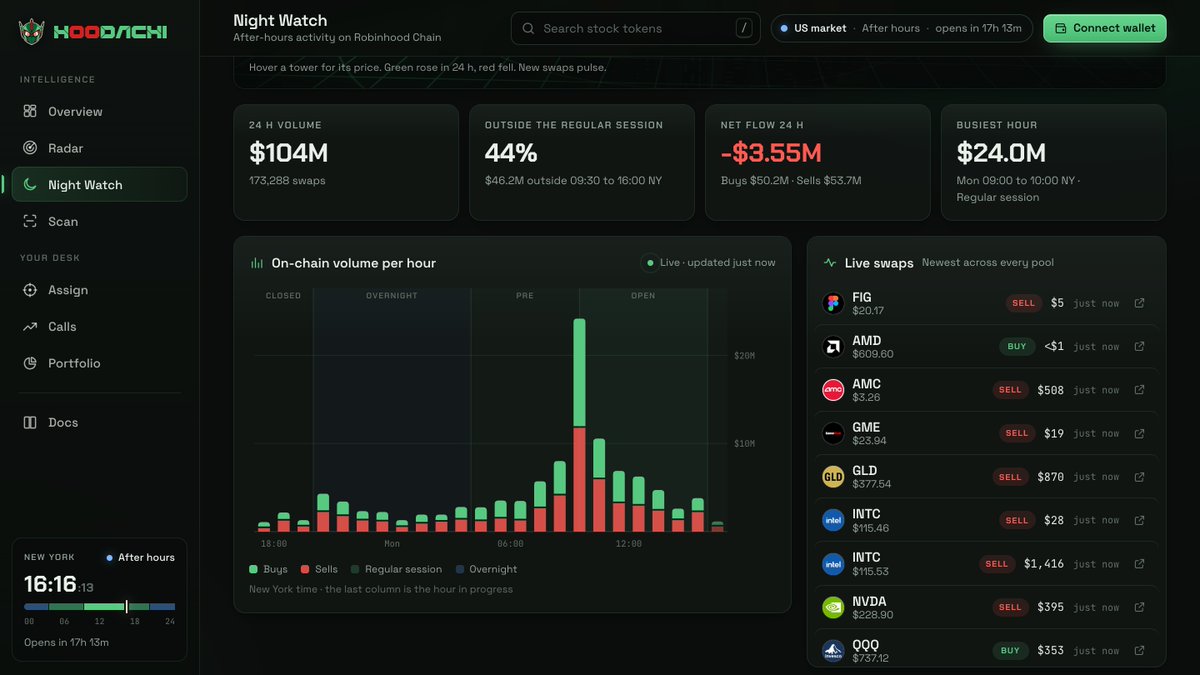Click the Connect wallet button
1200x675 pixels.
point(1104,28)
